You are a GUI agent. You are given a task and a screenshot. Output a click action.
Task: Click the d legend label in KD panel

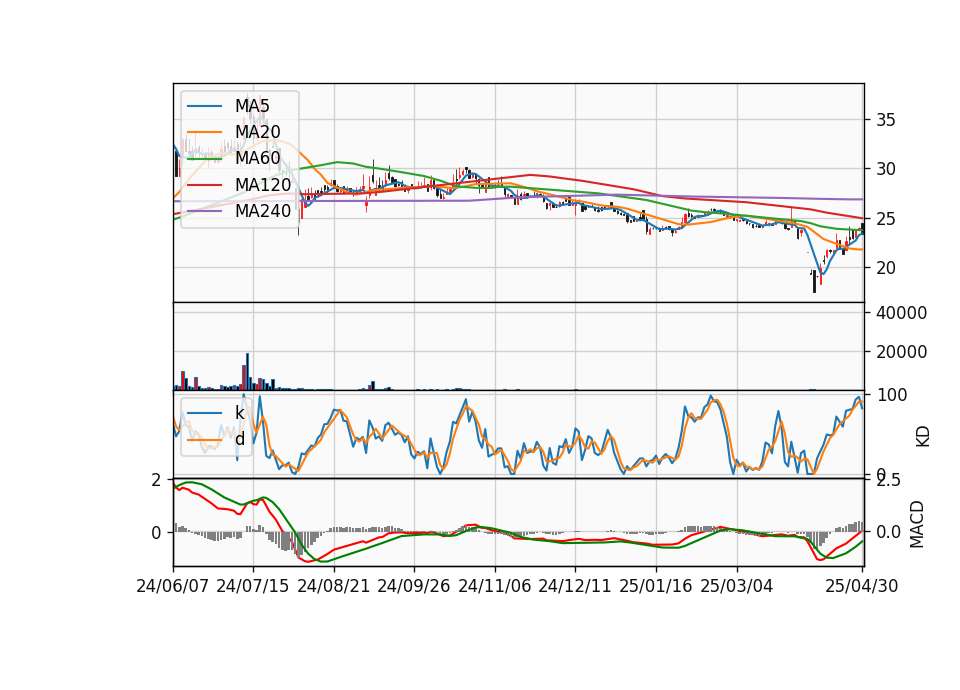pos(239,439)
